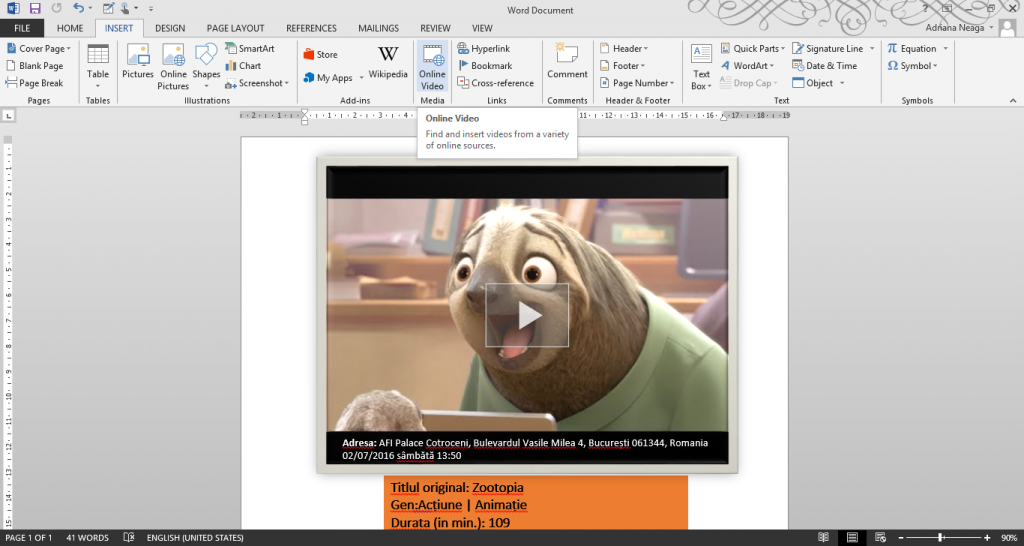1024x546 pixels.
Task: Insert a Hyperlink
Action: (x=484, y=48)
